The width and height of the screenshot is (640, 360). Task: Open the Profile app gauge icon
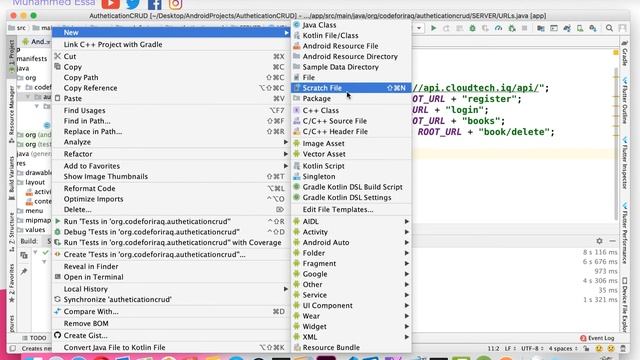(498, 28)
